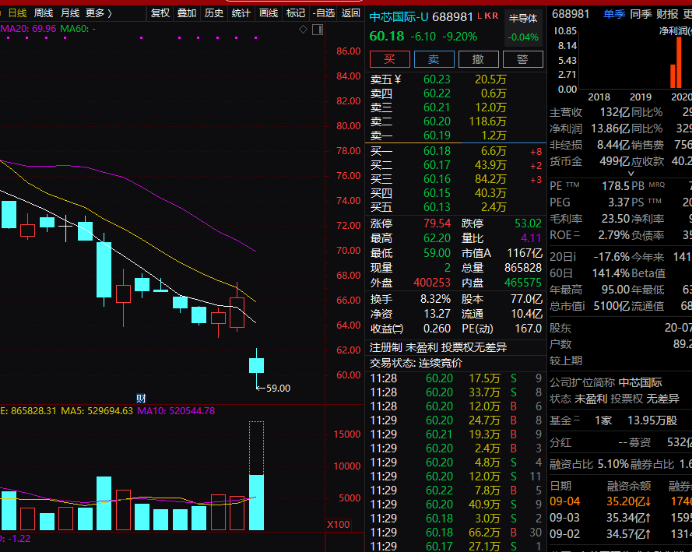Image resolution: width=693 pixels, height=552 pixels.
Task: Click the 09-03 margin financing date row
Action: (x=621, y=518)
